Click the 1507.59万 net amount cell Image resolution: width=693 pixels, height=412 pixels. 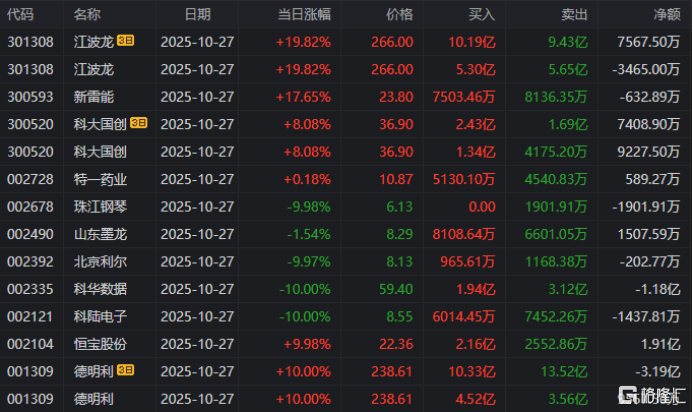coord(649,234)
